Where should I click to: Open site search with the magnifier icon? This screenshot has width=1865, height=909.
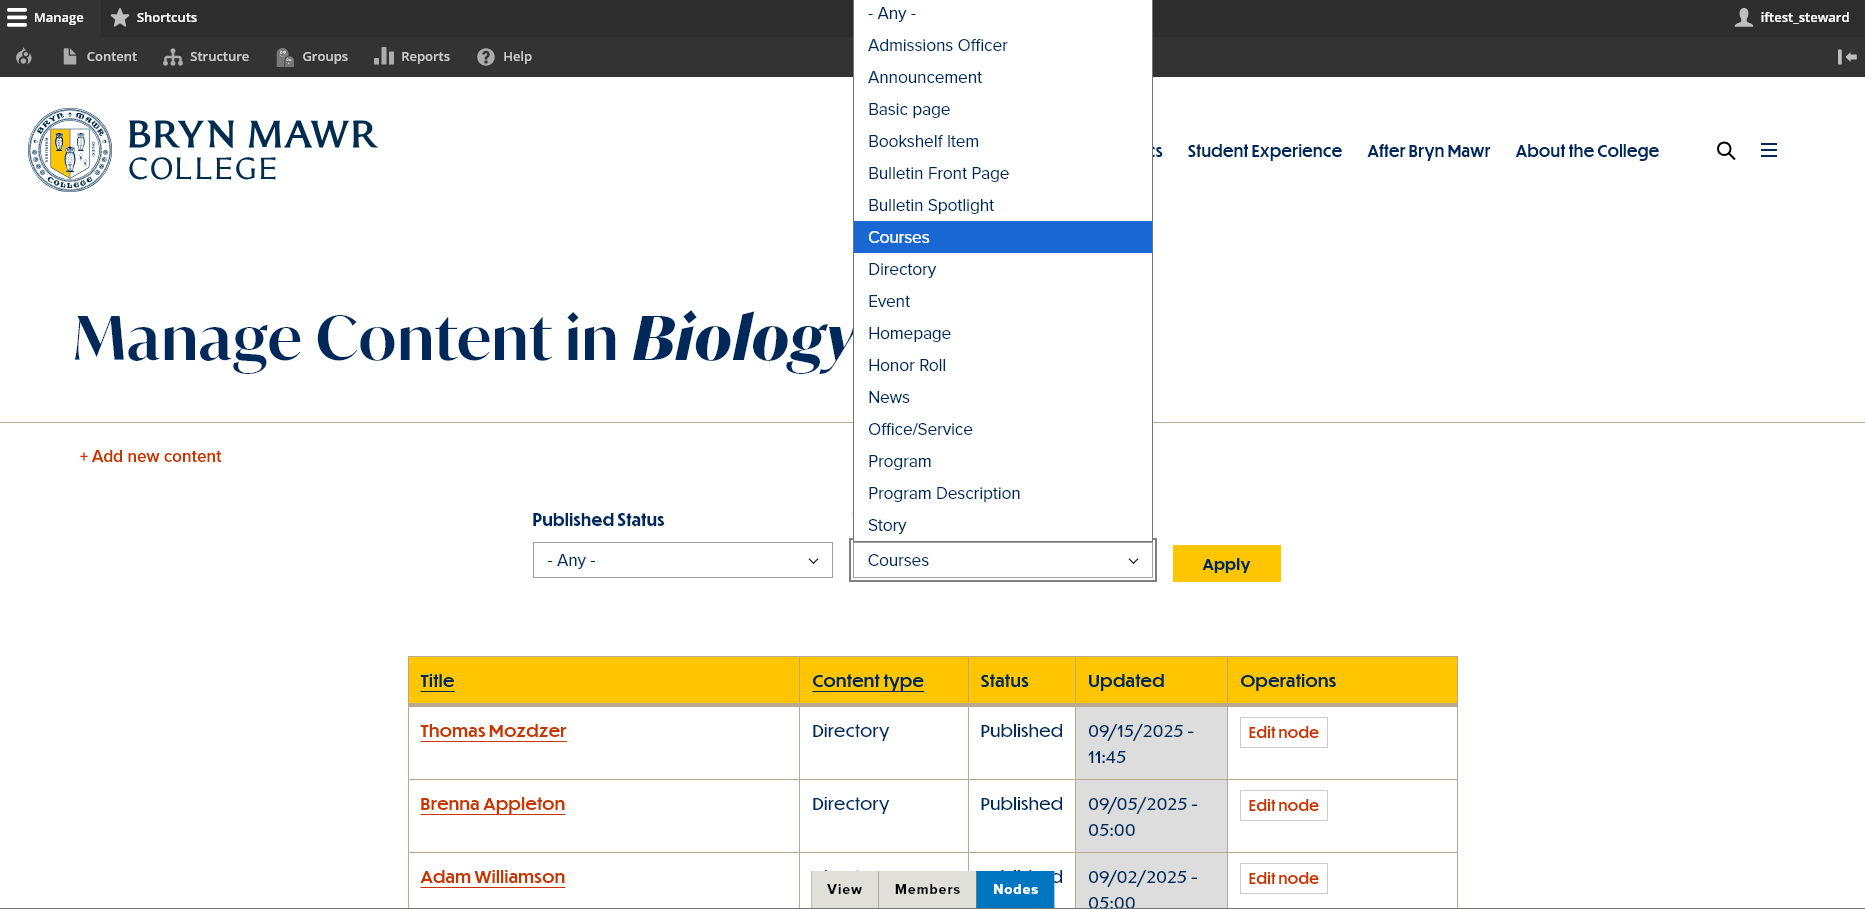(1726, 150)
